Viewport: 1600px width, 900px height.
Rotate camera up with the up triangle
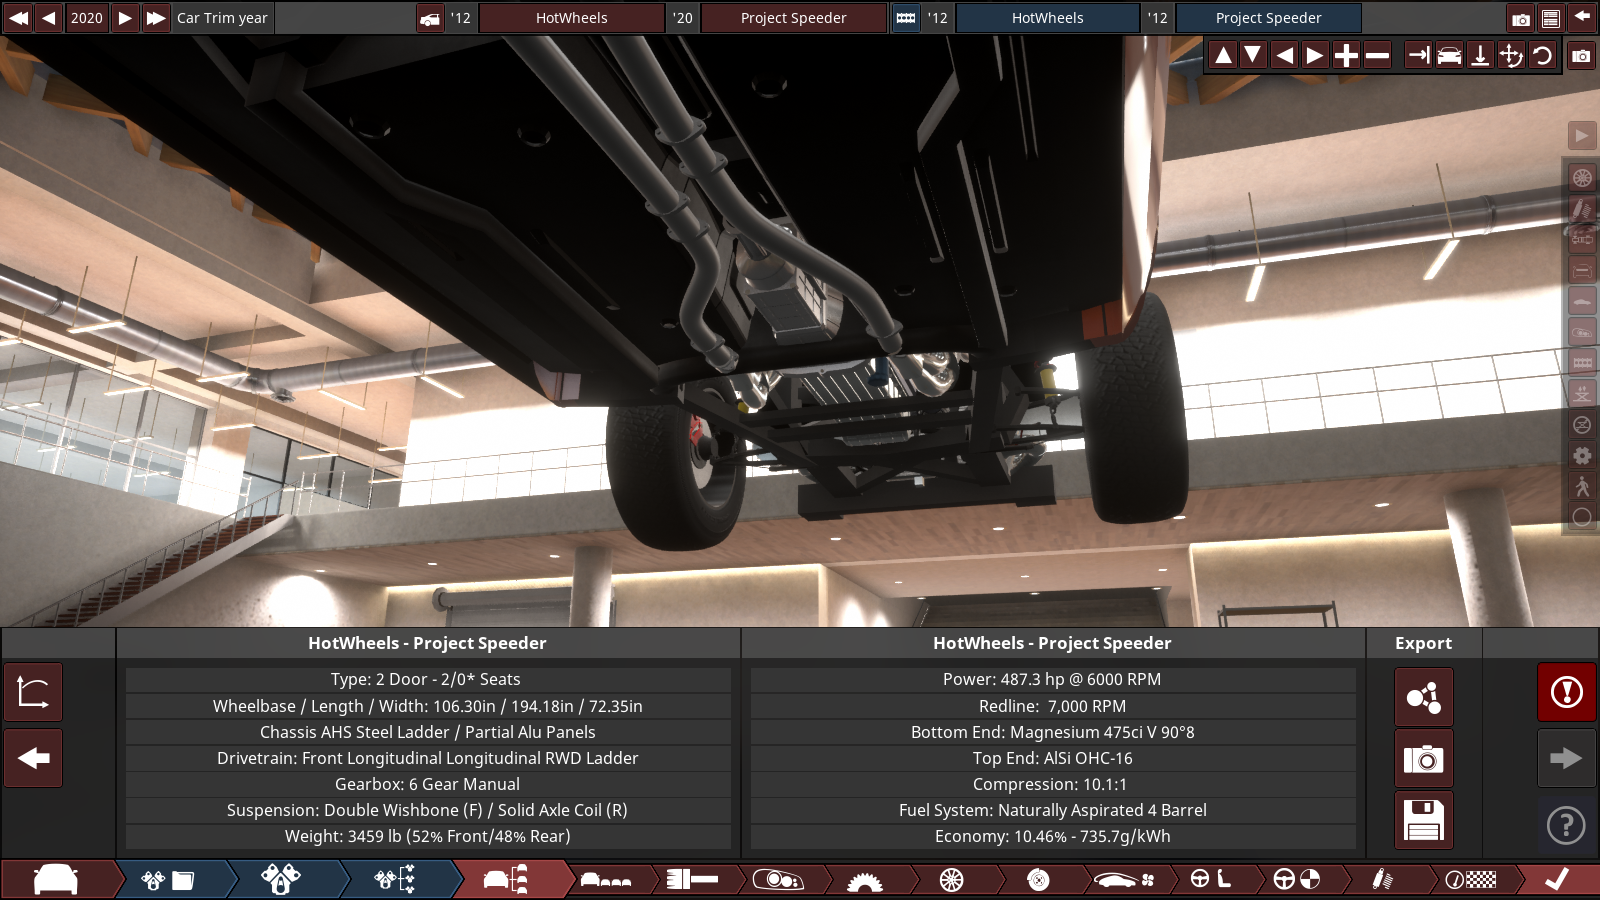point(1223,56)
